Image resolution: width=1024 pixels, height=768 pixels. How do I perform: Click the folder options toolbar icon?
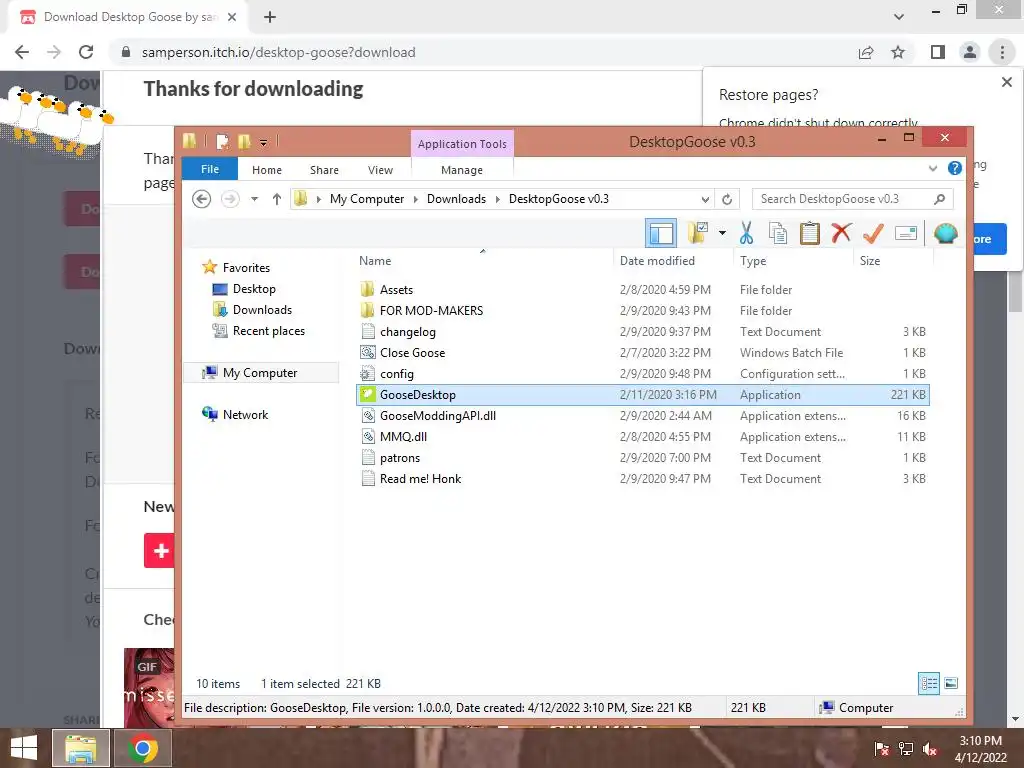(697, 232)
